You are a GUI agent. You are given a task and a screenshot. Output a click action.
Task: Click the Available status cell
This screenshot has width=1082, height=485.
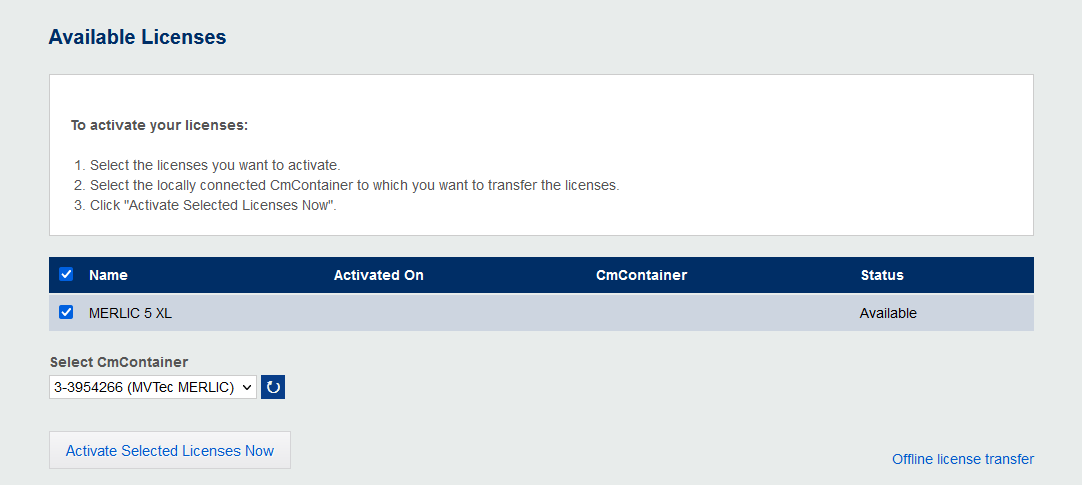(888, 313)
